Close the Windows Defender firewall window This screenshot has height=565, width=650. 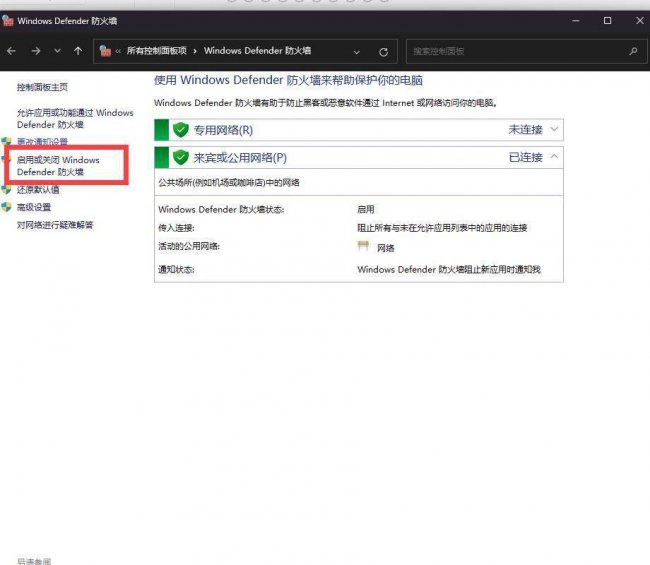tap(640, 21)
